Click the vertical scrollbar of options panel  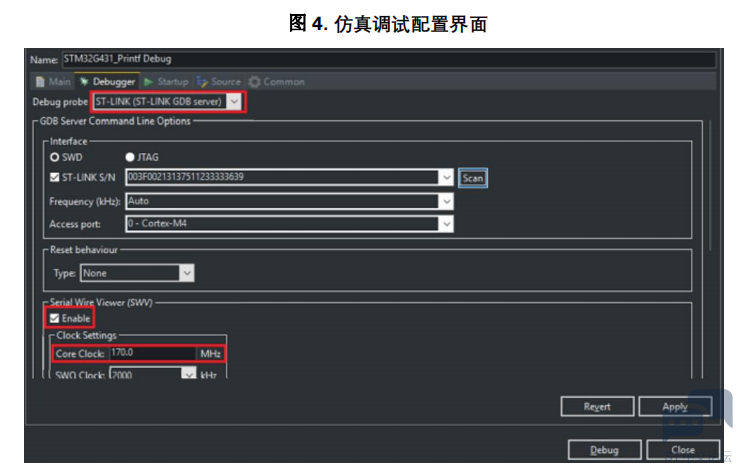pos(710,185)
